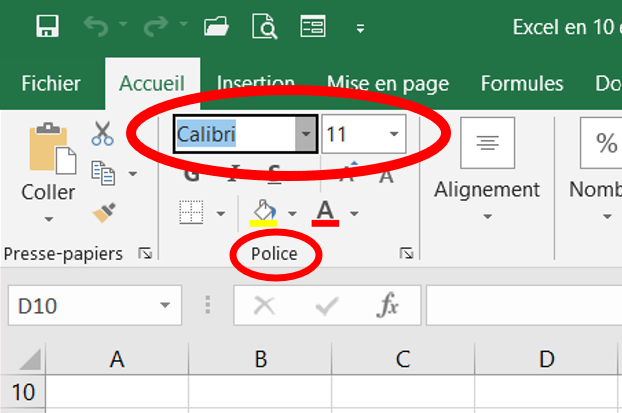Select column D header
Image resolution: width=622 pixels, height=413 pixels.
[x=546, y=359]
